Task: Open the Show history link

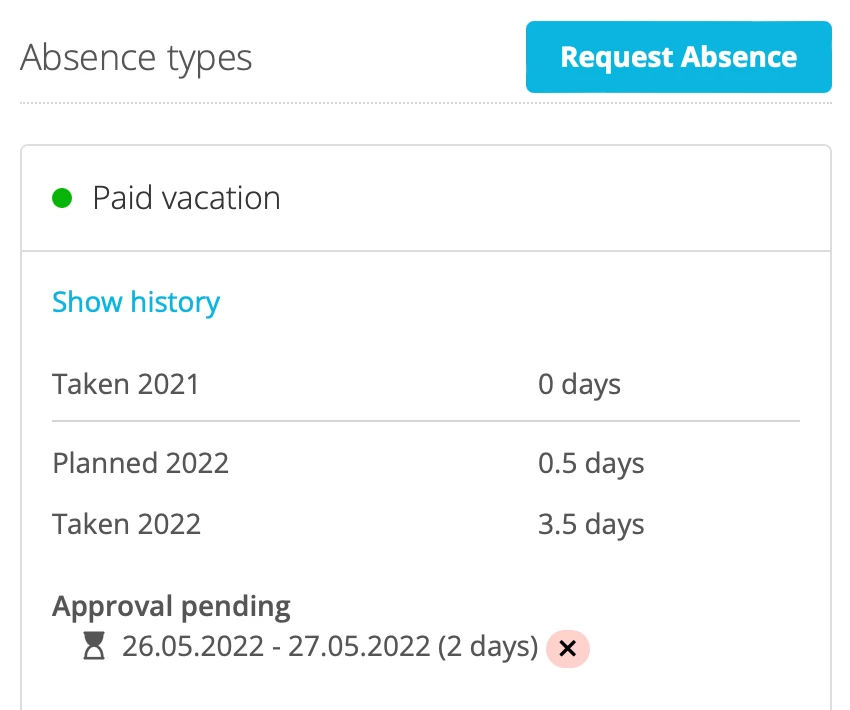Action: 136,302
